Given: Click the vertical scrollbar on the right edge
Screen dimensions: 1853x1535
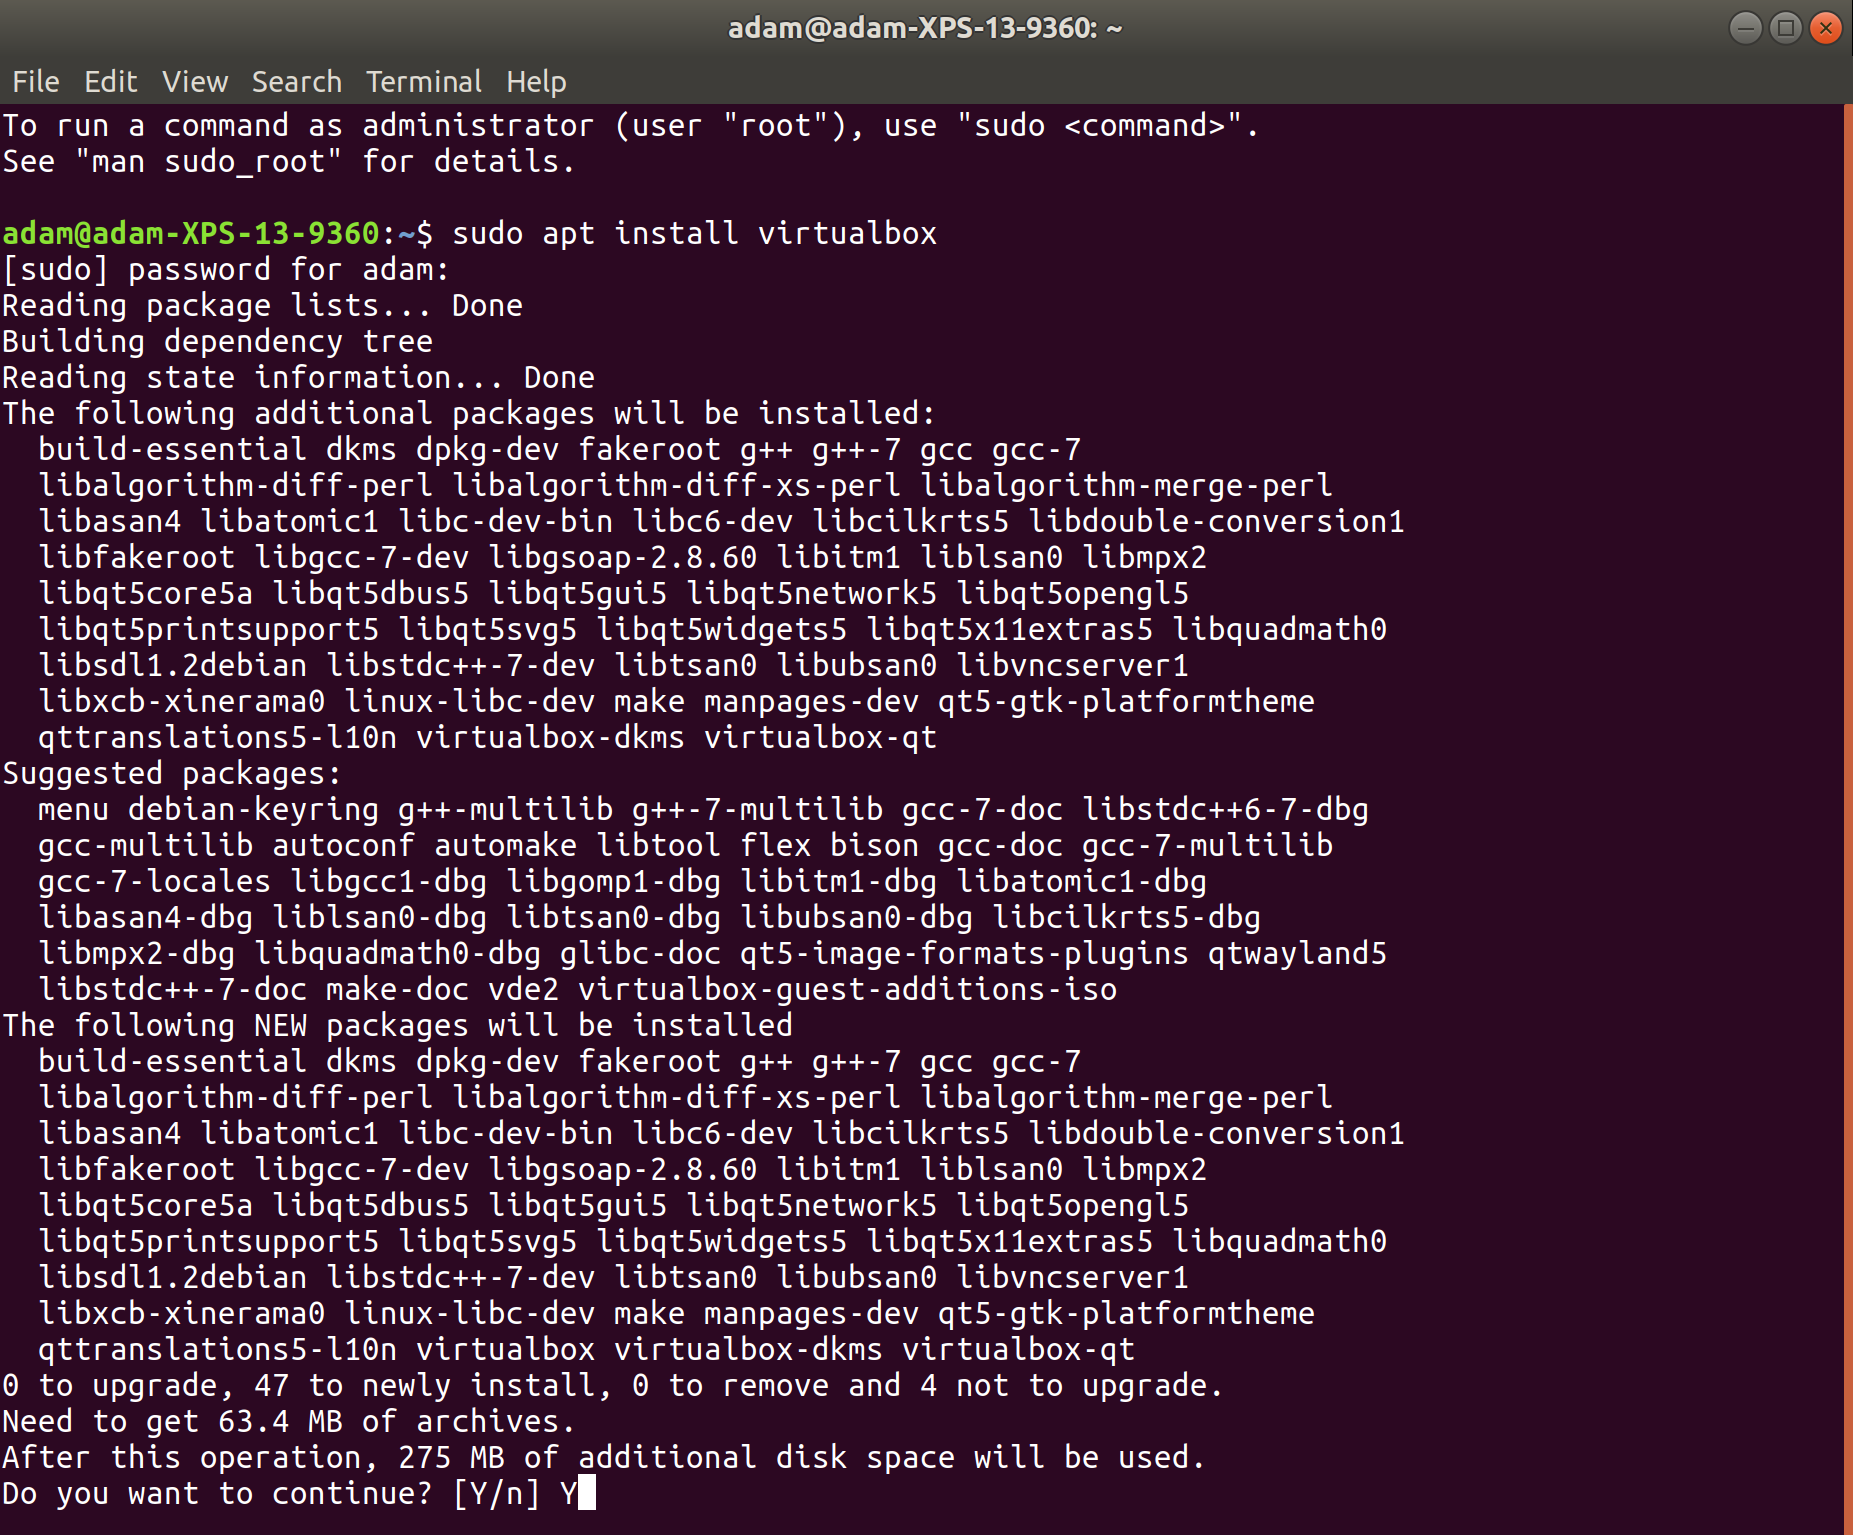Looking at the screenshot, I should pyautogui.click(x=1847, y=800).
